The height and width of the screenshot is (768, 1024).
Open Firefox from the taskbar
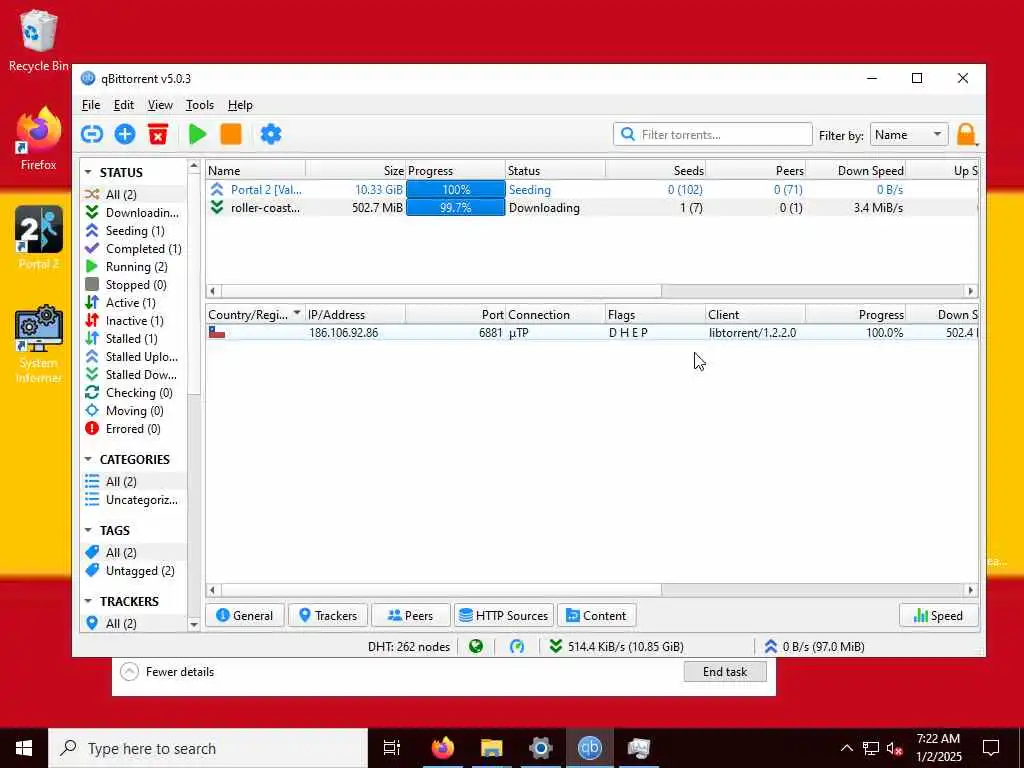click(x=443, y=748)
